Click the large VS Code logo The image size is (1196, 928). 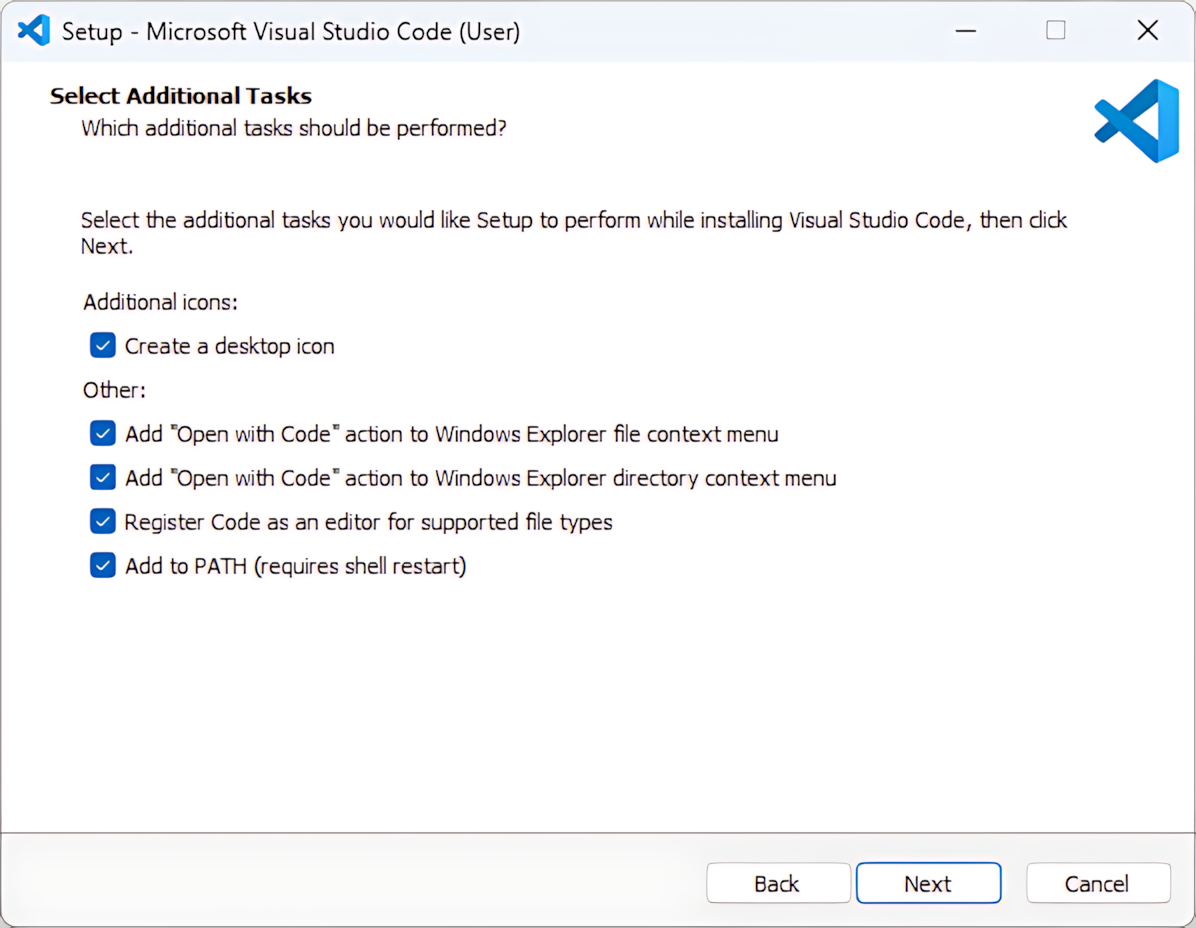tap(1137, 121)
